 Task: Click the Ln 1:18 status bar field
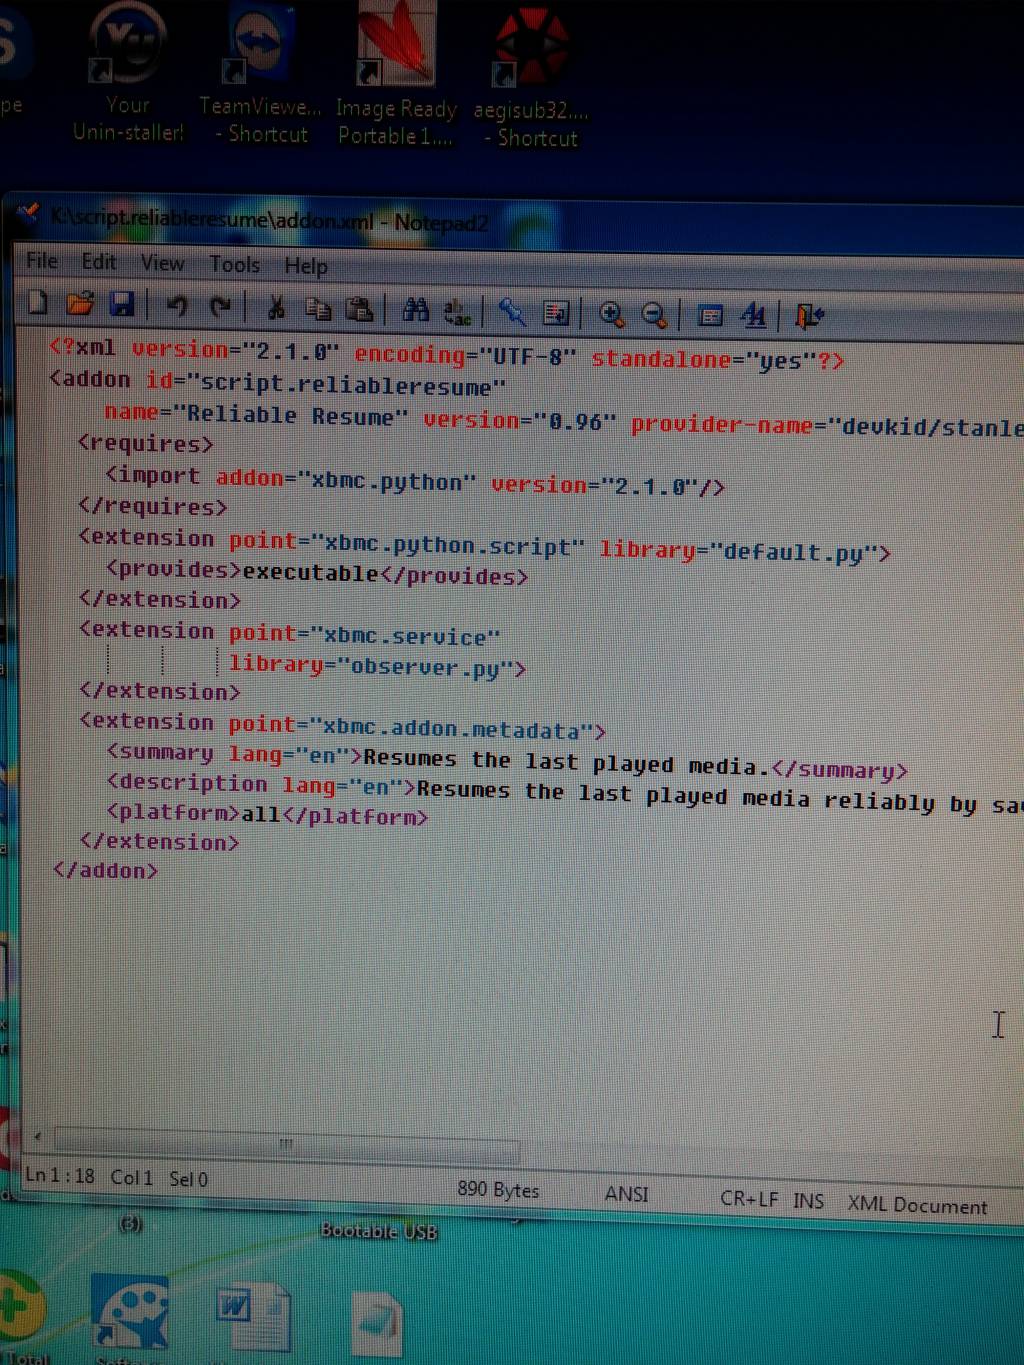tap(59, 1175)
